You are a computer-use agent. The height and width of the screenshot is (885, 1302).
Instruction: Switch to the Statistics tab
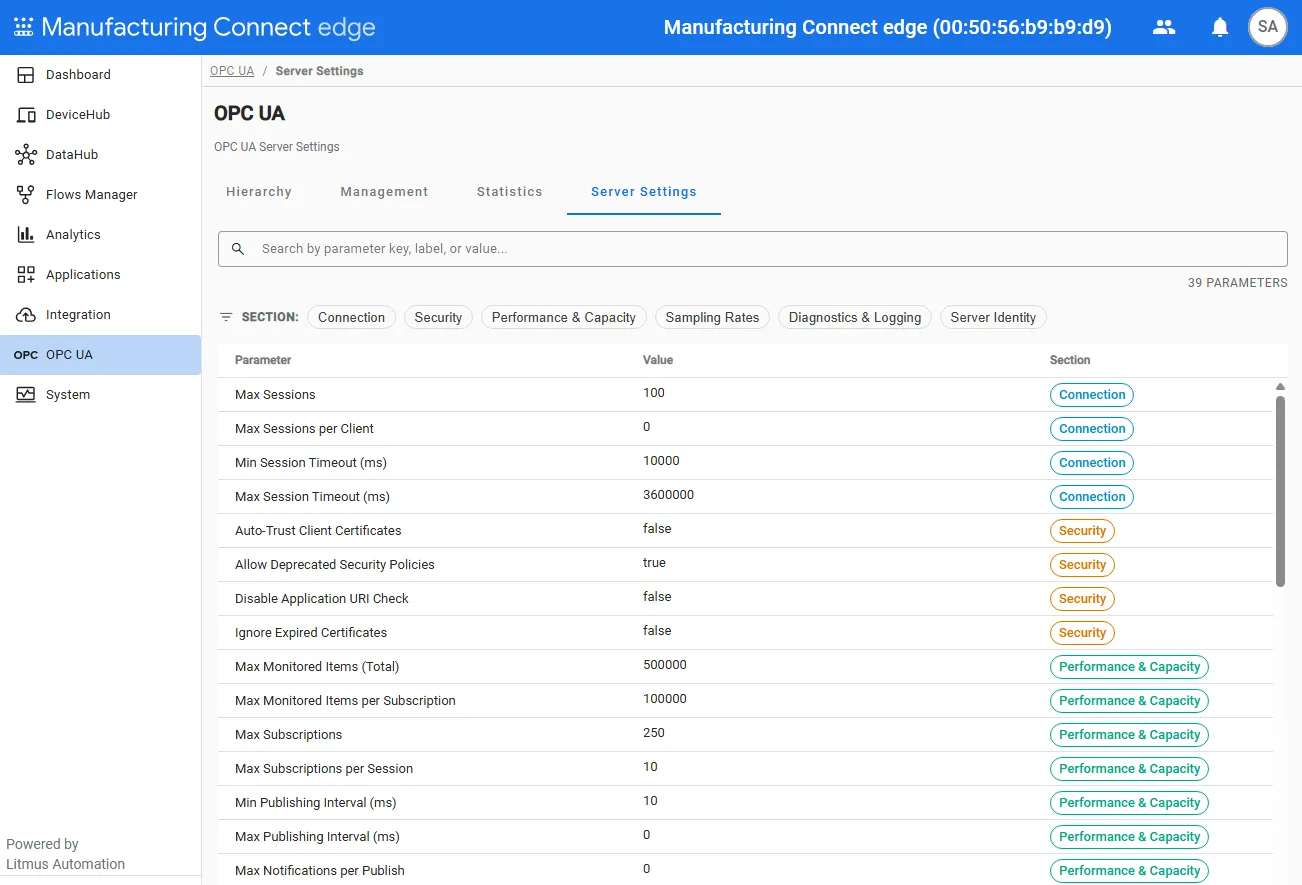coord(510,192)
